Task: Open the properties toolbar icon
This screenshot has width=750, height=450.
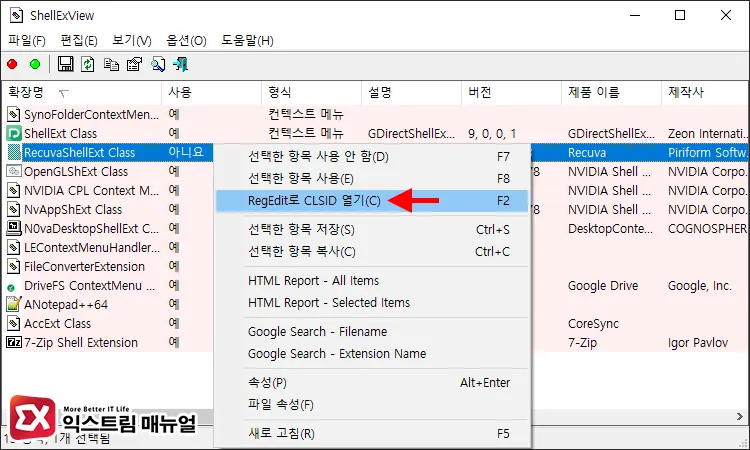Action: 134,64
